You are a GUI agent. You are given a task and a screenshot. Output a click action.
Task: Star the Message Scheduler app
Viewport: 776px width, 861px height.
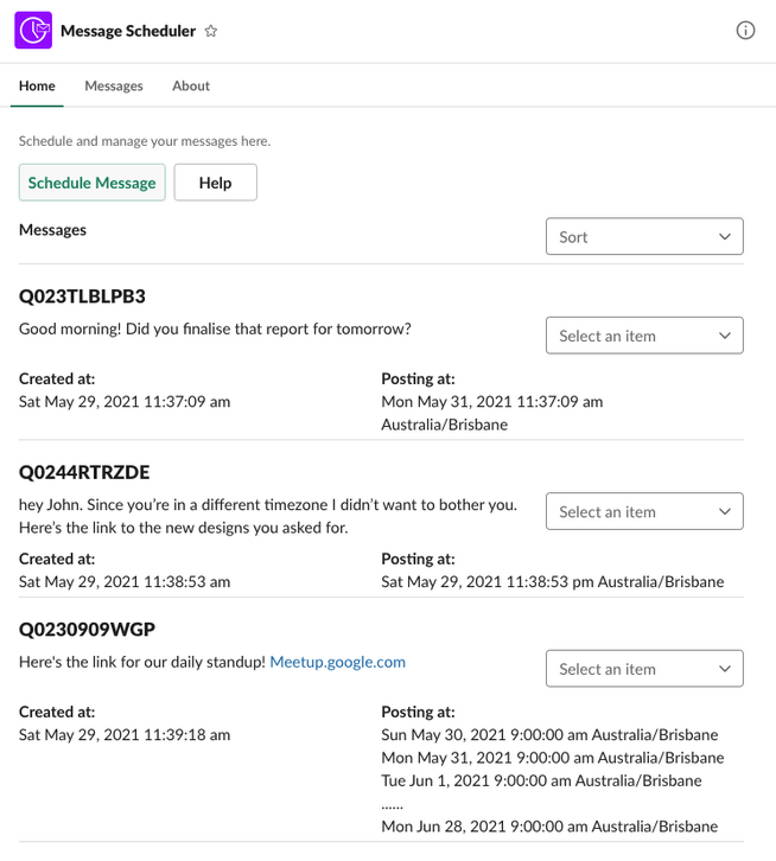tap(211, 31)
